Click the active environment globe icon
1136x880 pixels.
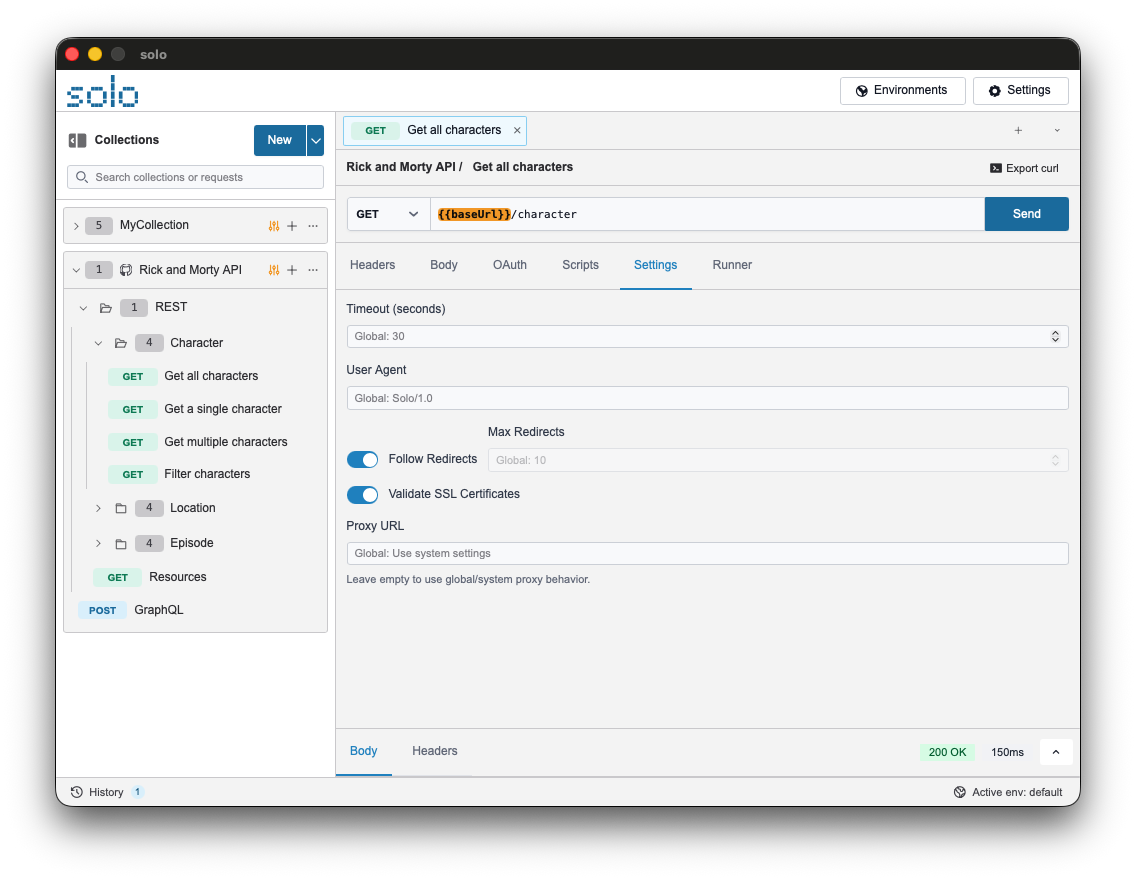pyautogui.click(x=960, y=792)
